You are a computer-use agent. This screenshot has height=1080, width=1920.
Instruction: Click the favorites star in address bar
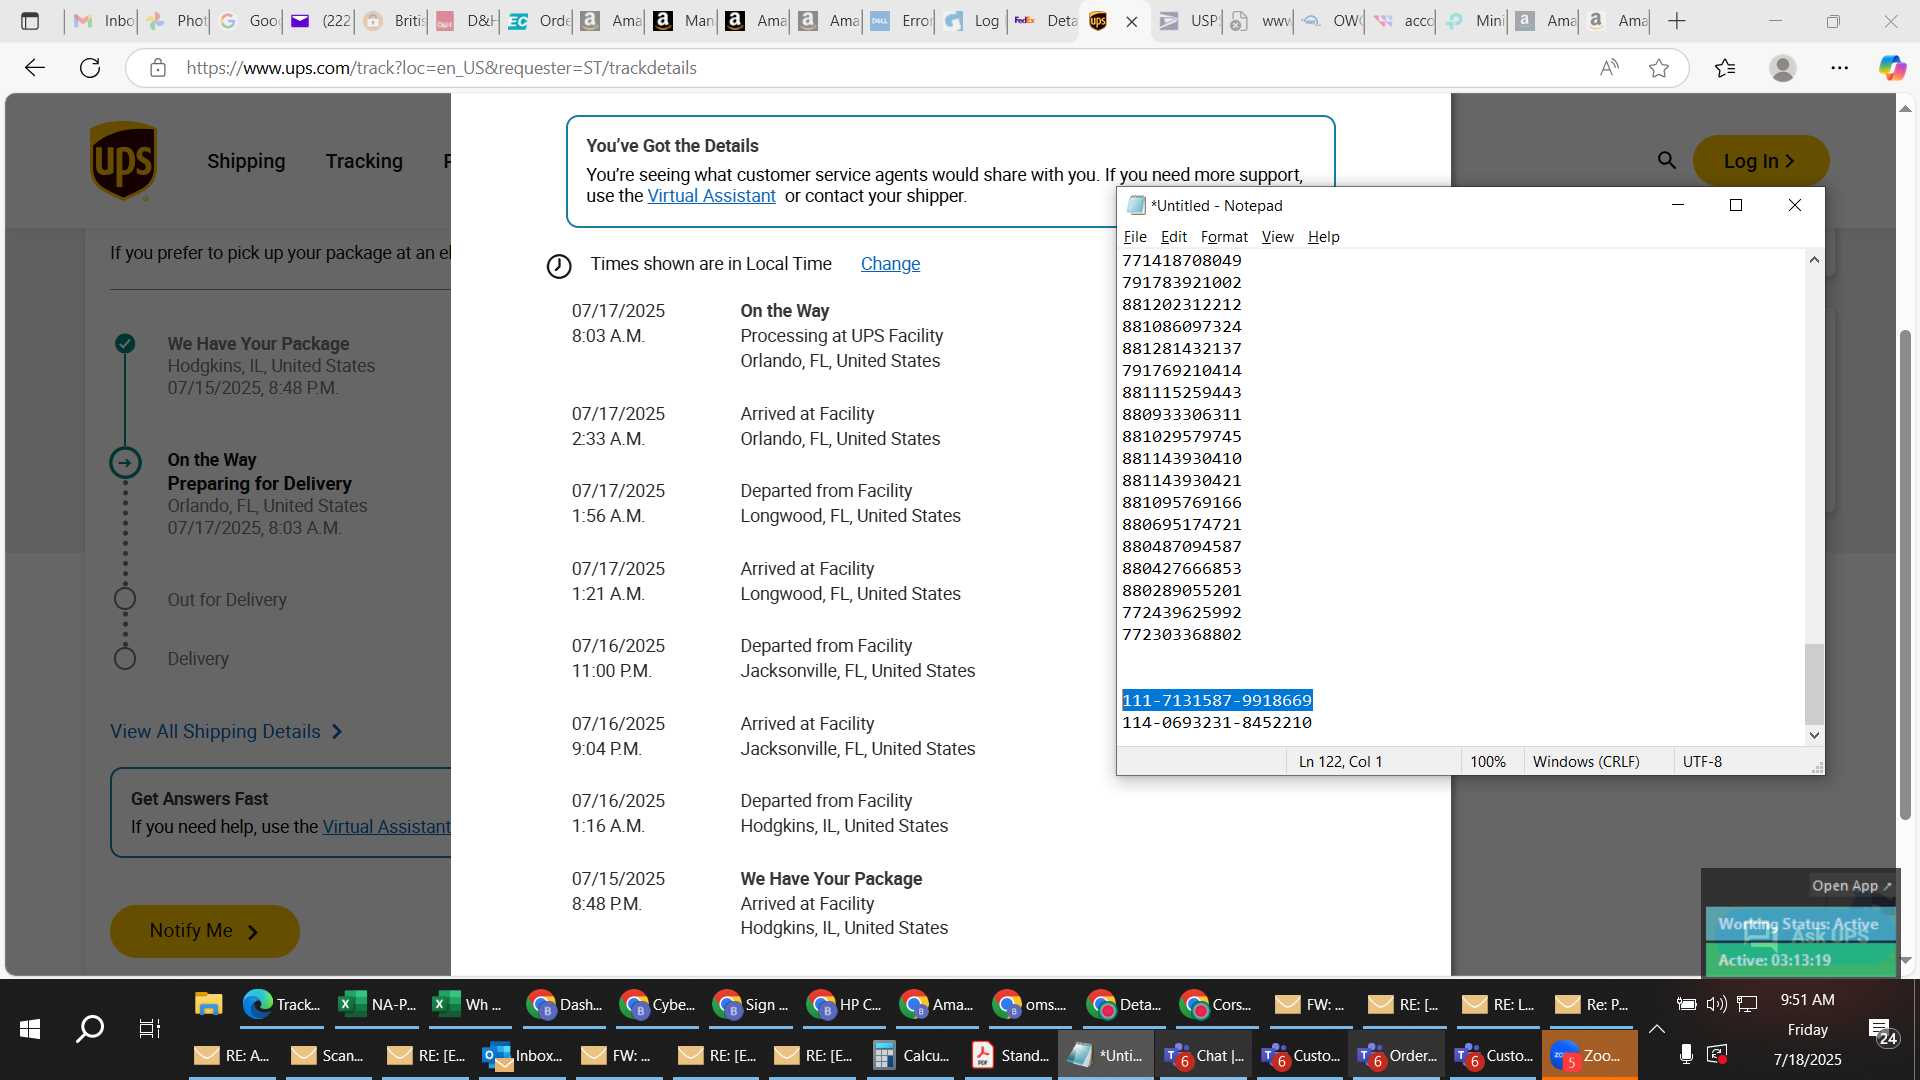pos(1659,68)
